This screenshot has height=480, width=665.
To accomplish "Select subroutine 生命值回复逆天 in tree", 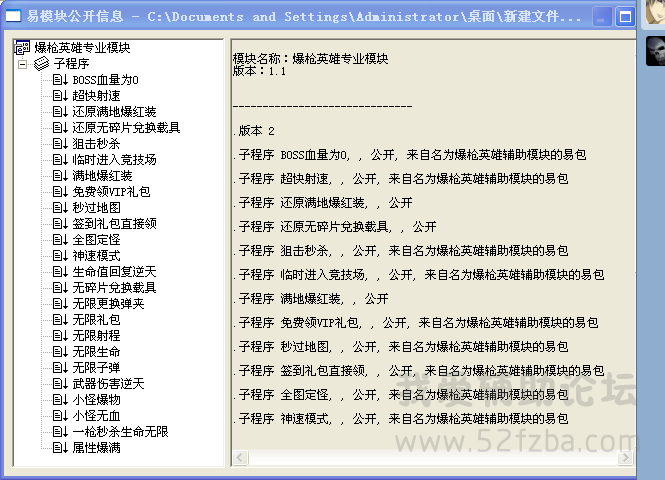I will (x=115, y=271).
